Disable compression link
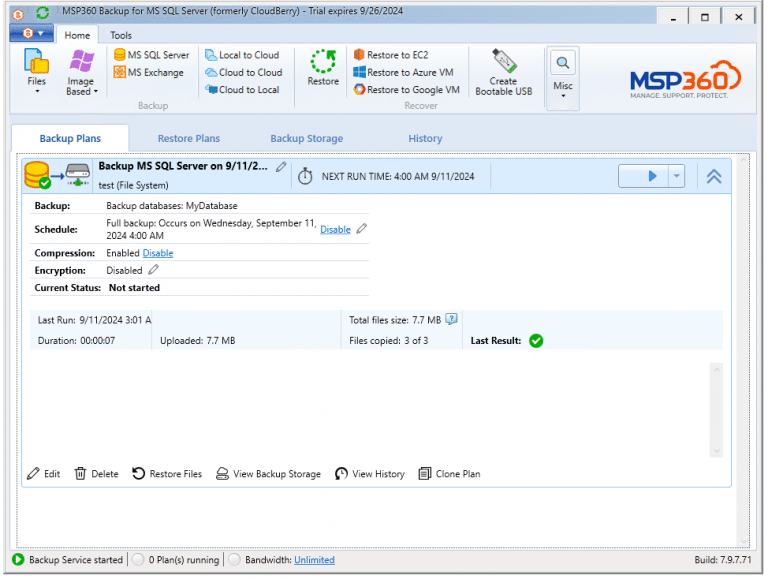768x579 pixels. [158, 253]
